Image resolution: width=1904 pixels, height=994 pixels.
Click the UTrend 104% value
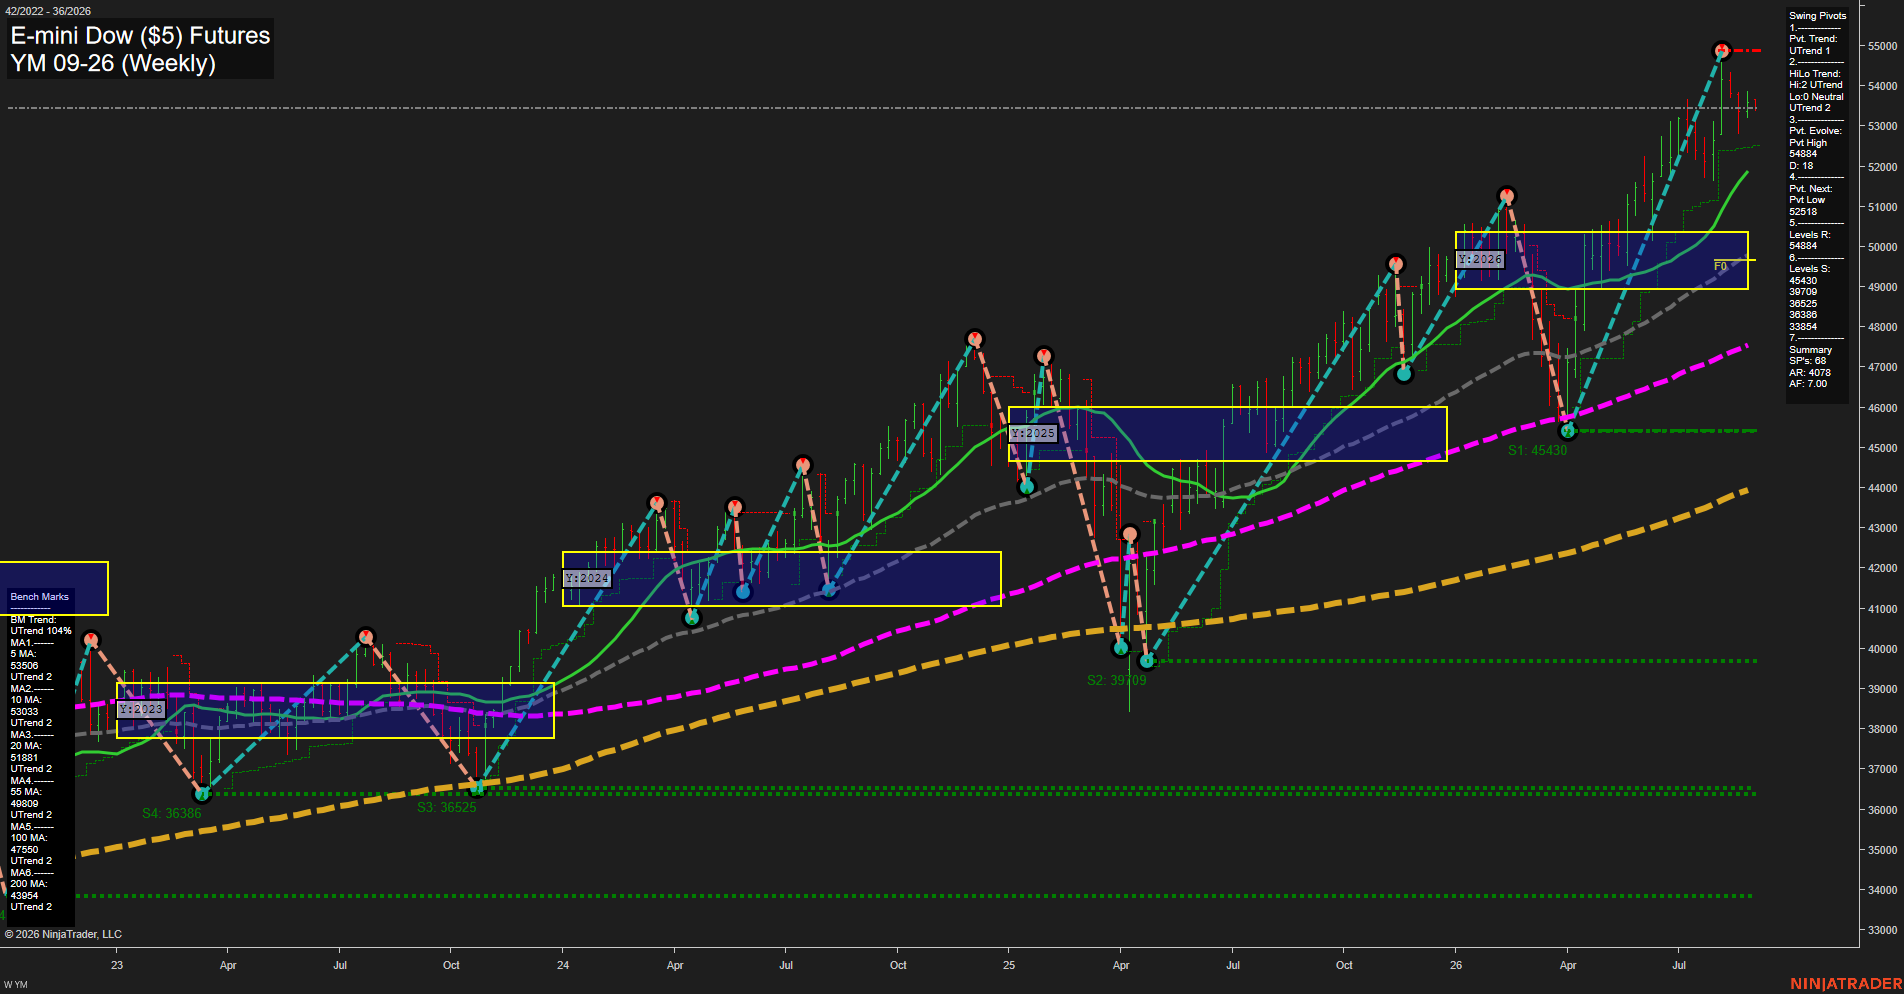(x=41, y=631)
